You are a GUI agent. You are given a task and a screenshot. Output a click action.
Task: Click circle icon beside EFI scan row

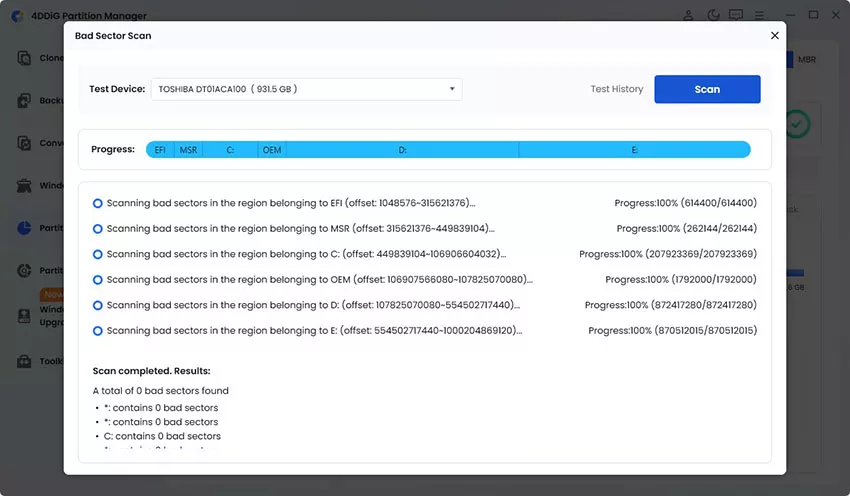click(x=98, y=203)
